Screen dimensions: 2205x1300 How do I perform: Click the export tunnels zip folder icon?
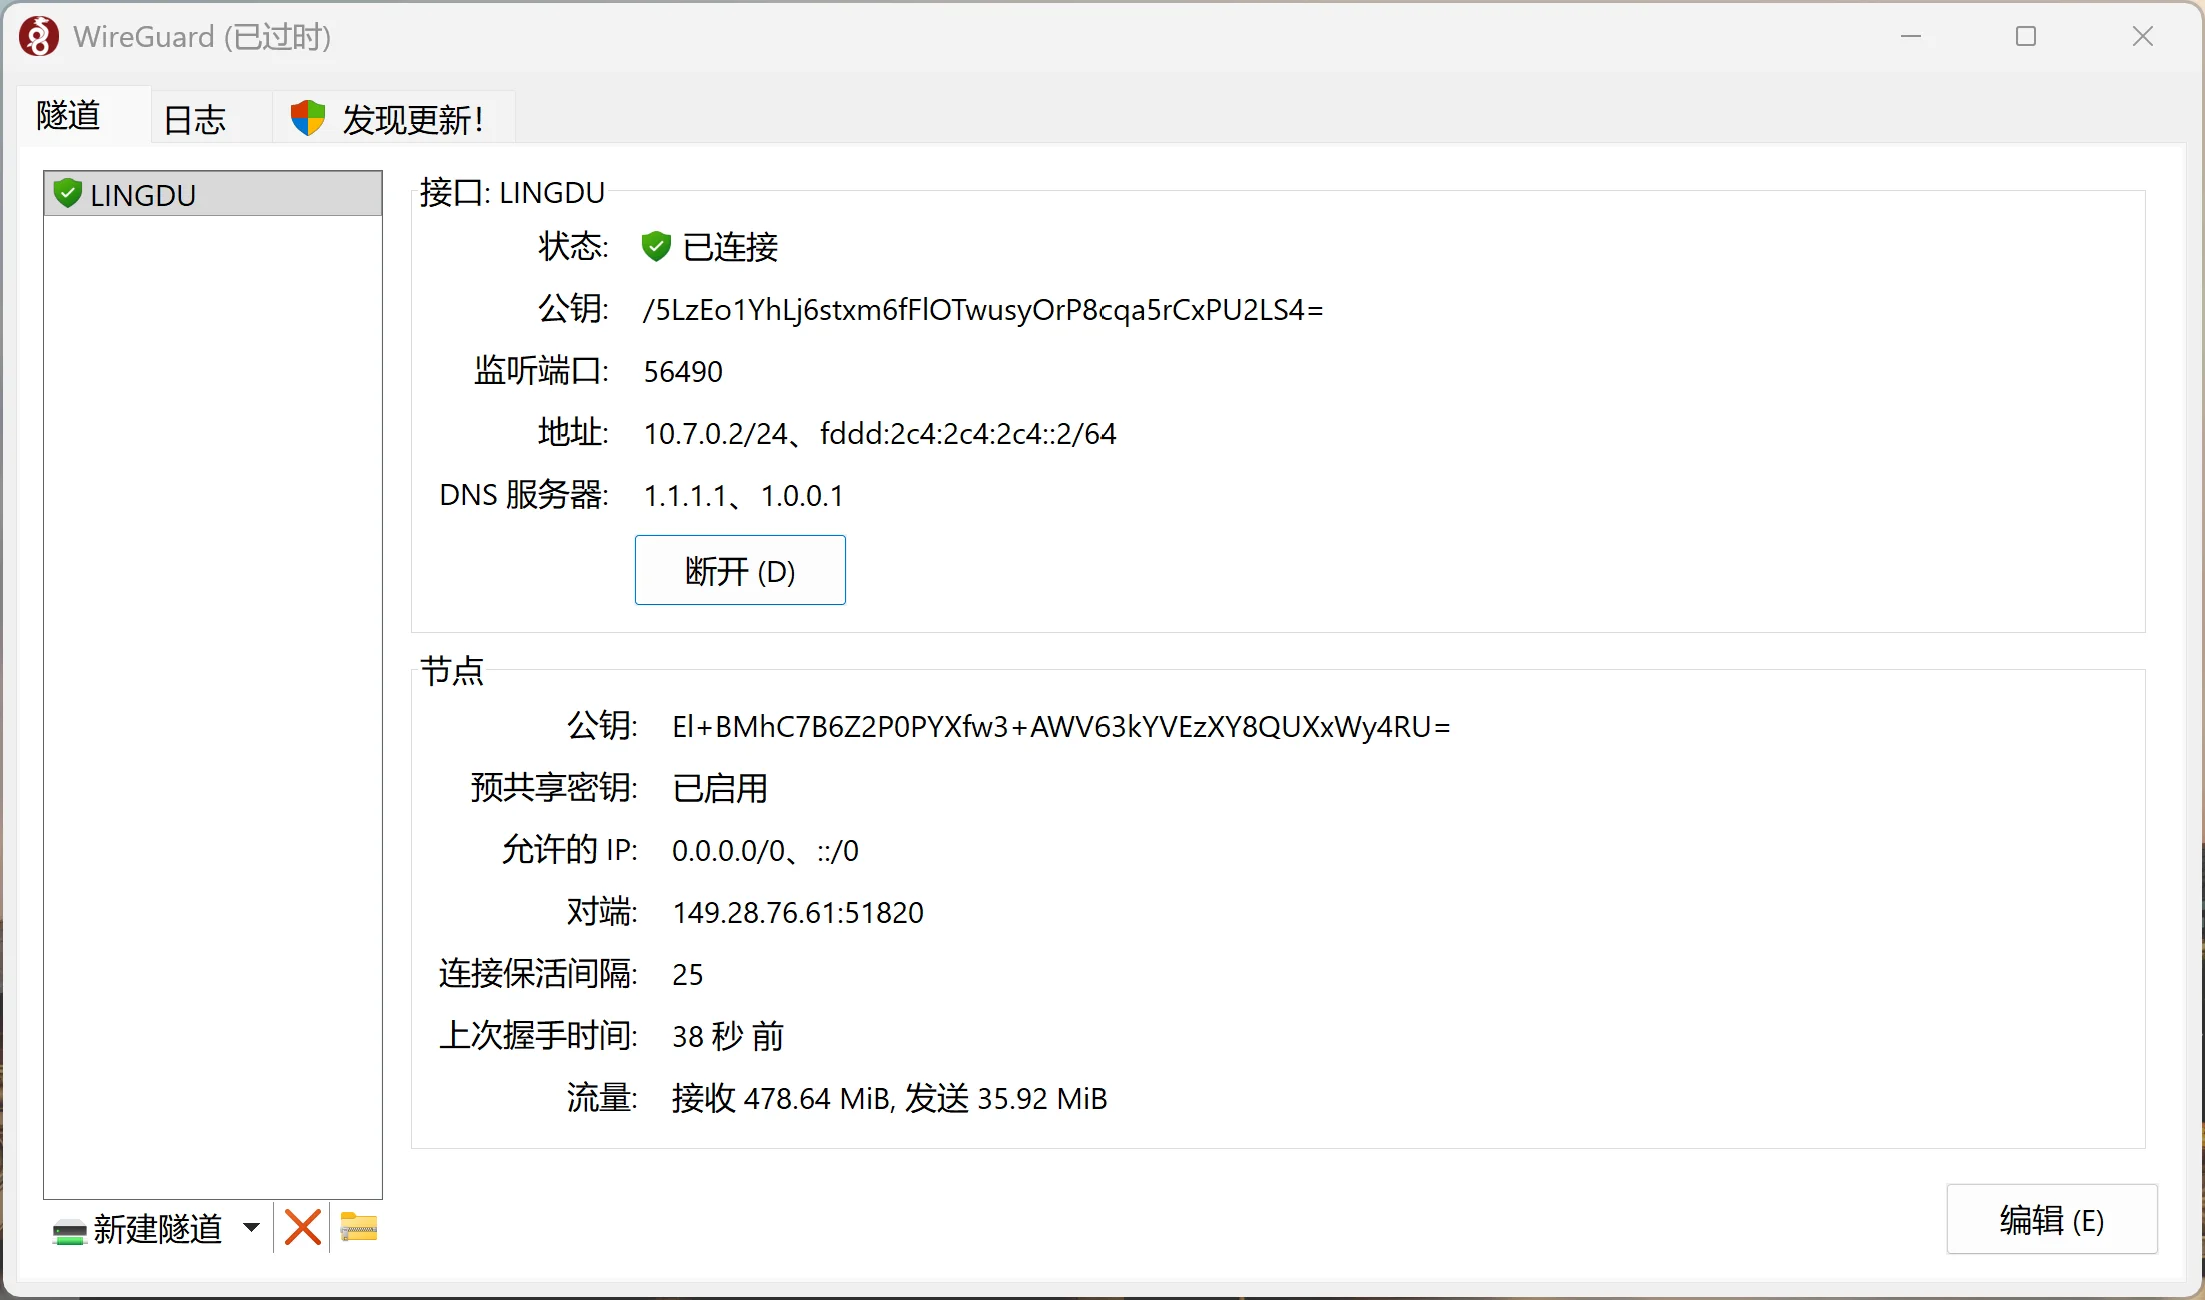coord(358,1226)
